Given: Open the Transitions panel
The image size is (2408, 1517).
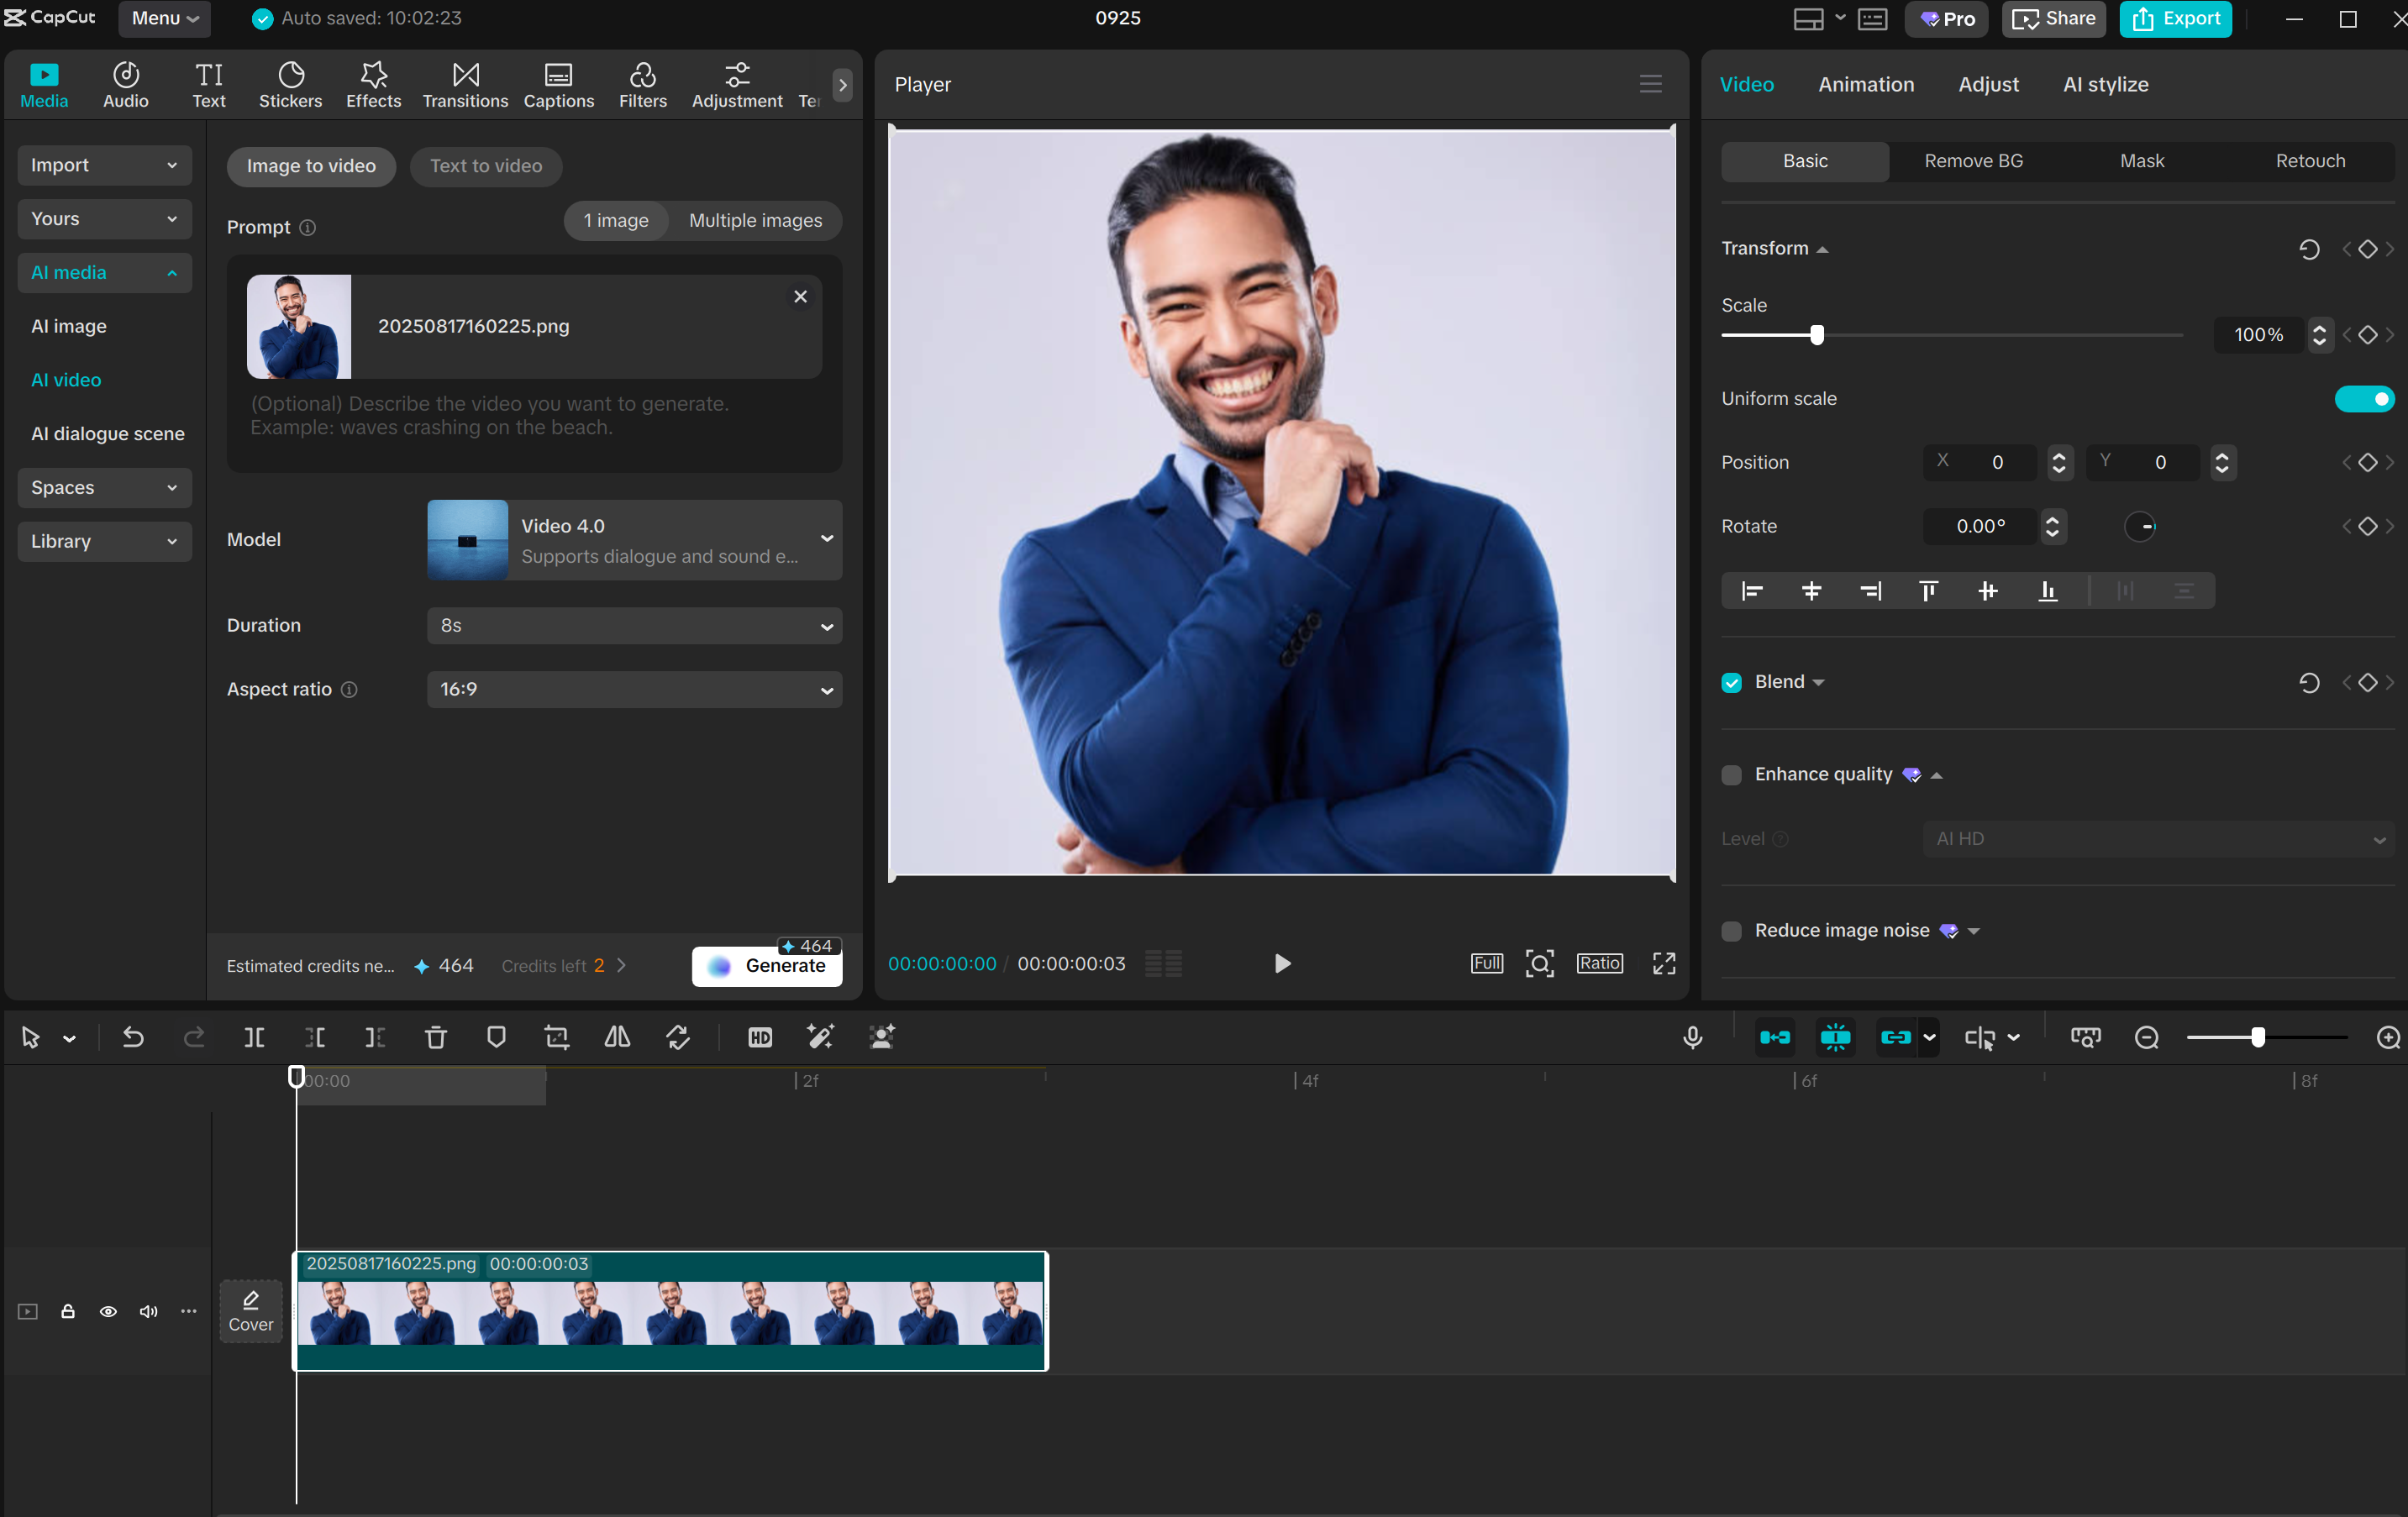Looking at the screenshot, I should (x=465, y=84).
